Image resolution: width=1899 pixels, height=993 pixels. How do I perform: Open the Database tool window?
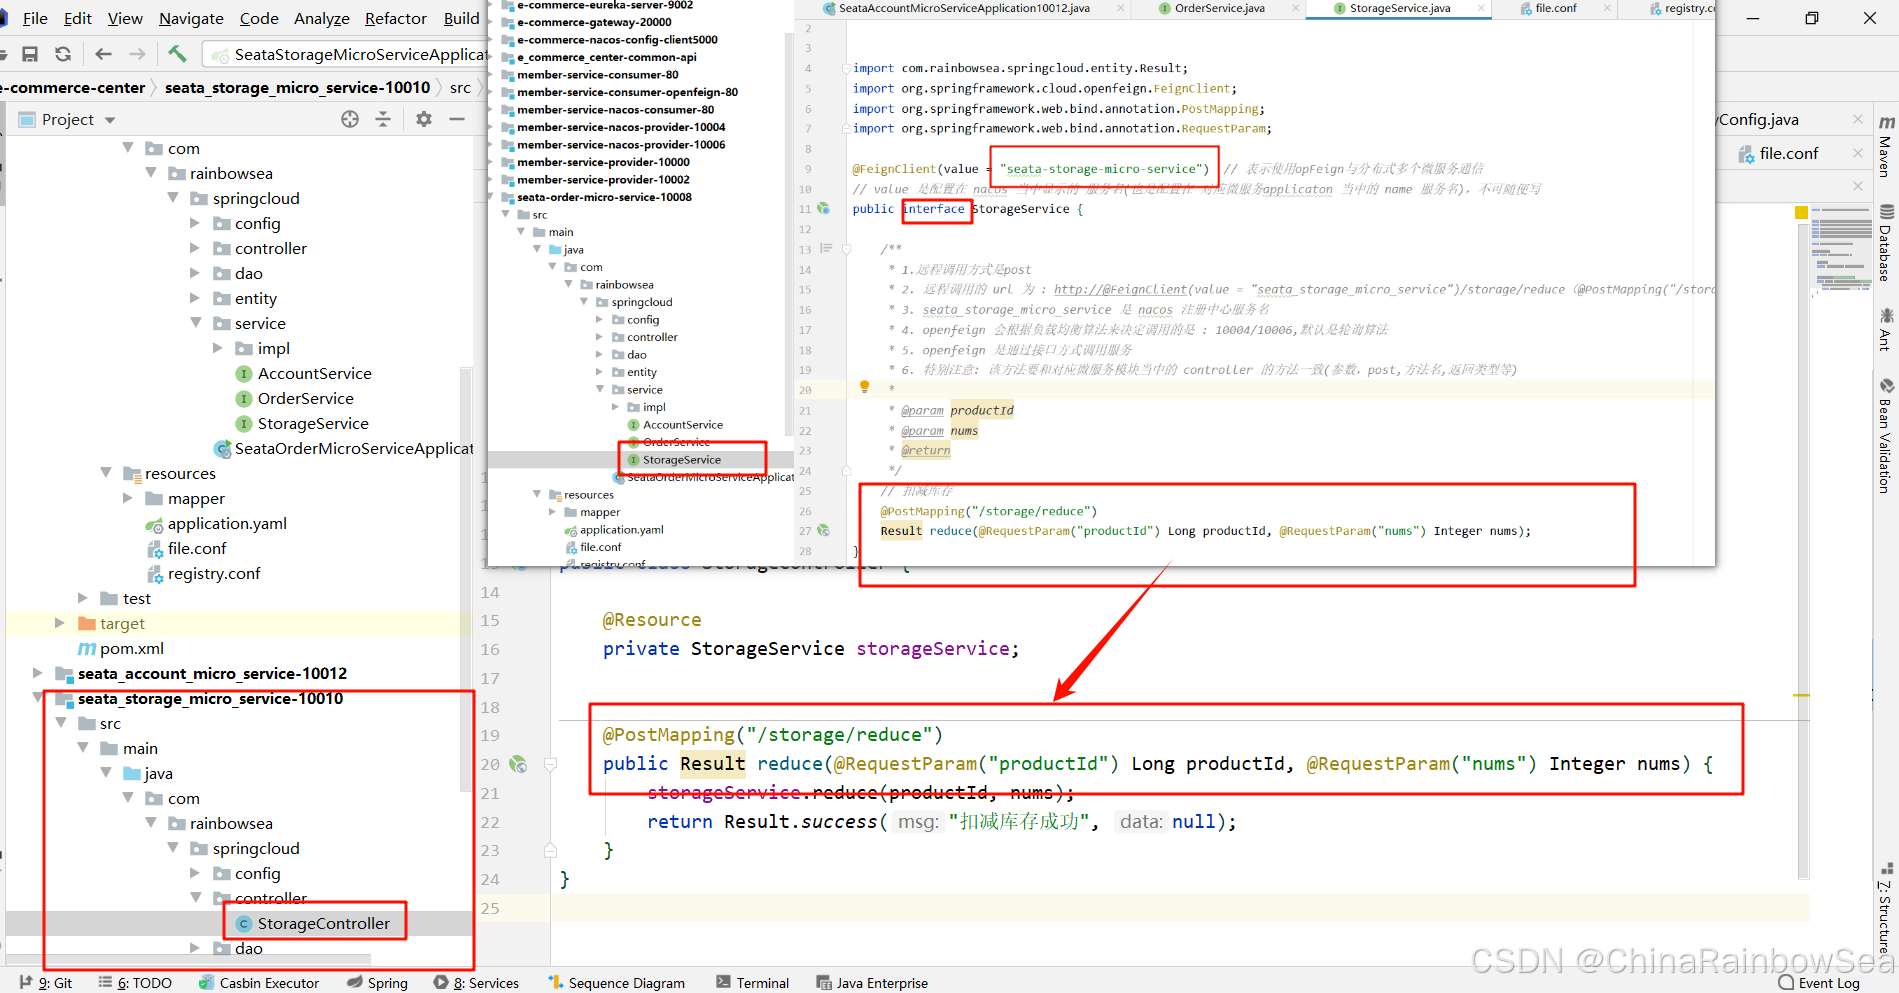pyautogui.click(x=1884, y=245)
